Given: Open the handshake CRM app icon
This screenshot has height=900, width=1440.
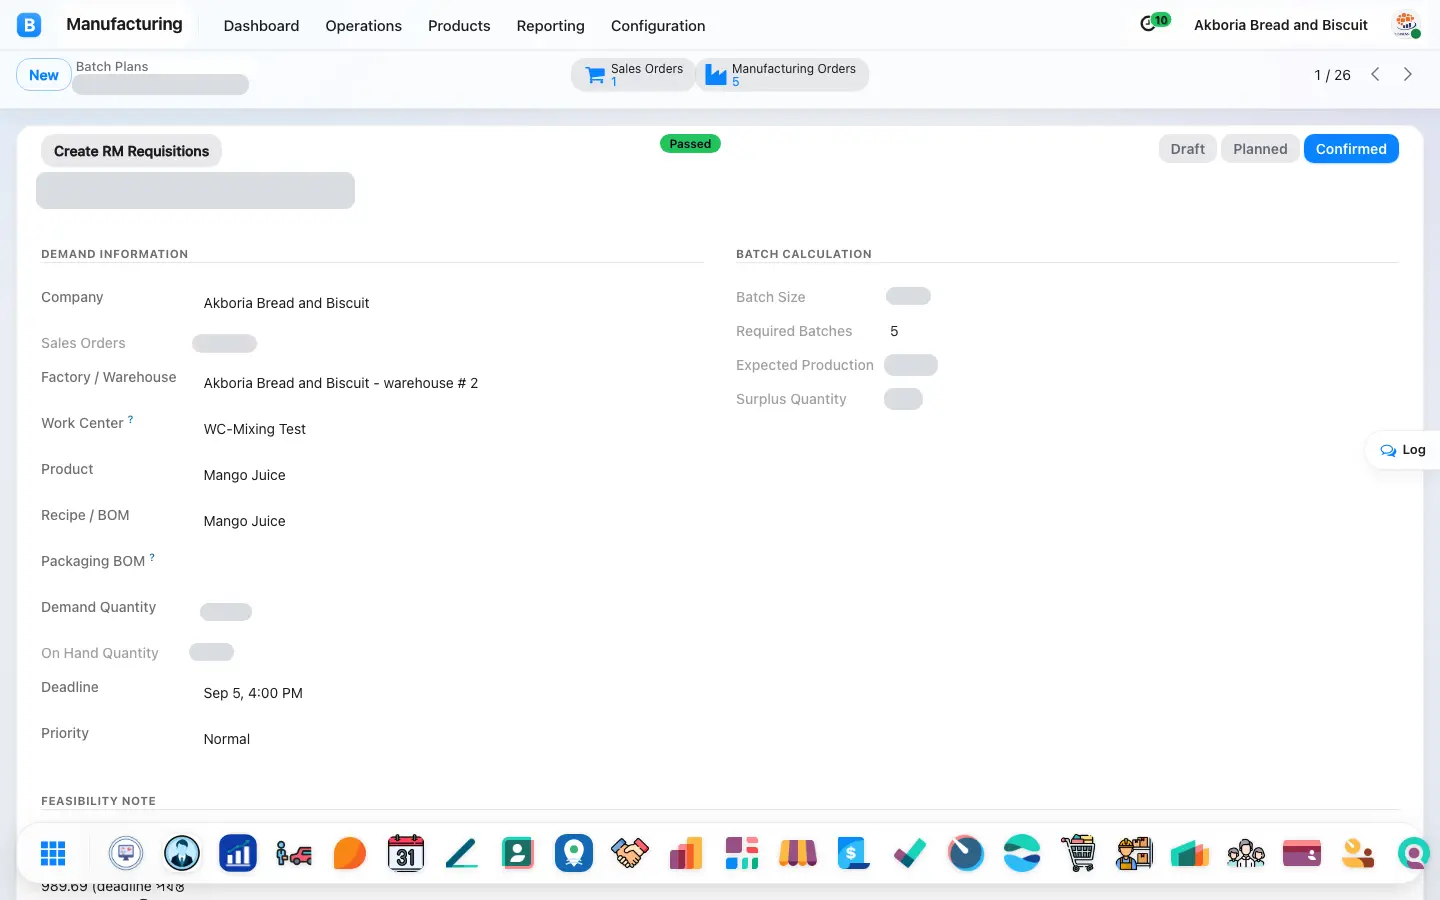Looking at the screenshot, I should coord(630,853).
